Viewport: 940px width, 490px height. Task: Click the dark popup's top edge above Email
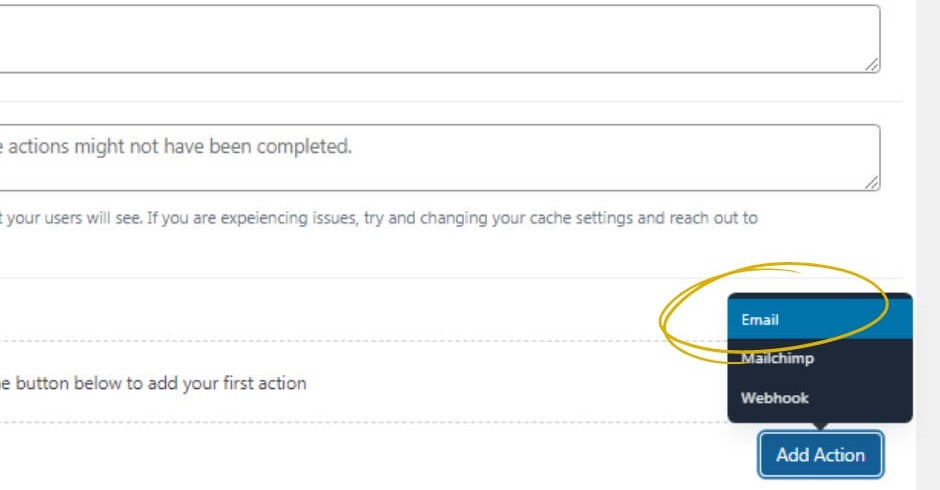(820, 296)
